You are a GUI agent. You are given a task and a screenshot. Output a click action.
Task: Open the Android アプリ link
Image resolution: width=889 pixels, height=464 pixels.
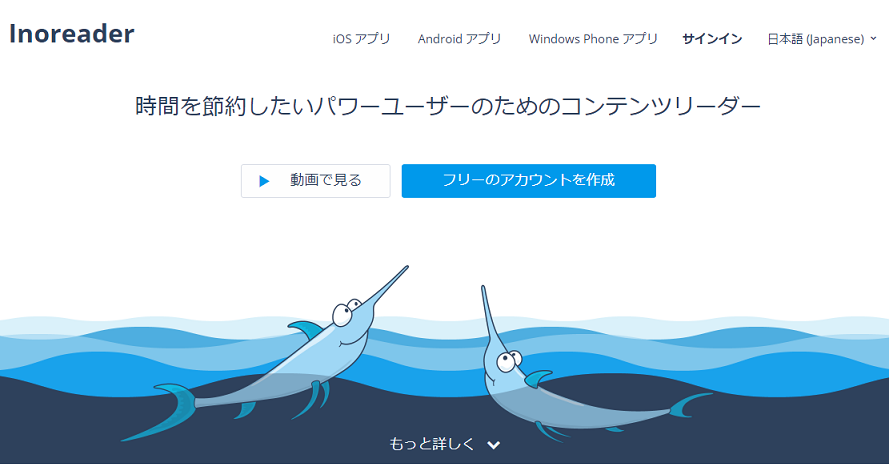(459, 39)
